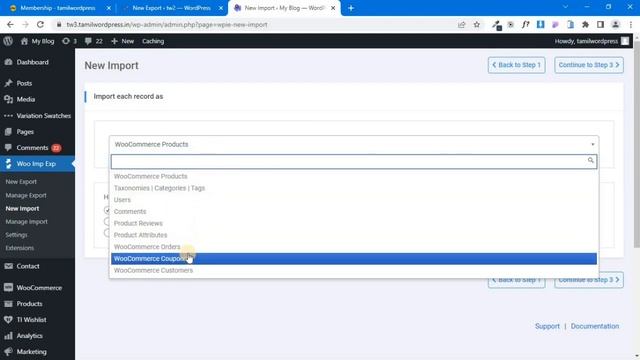Open Chrome profile avatar
Image resolution: width=640 pixels, height=360 pixels.
616,24
